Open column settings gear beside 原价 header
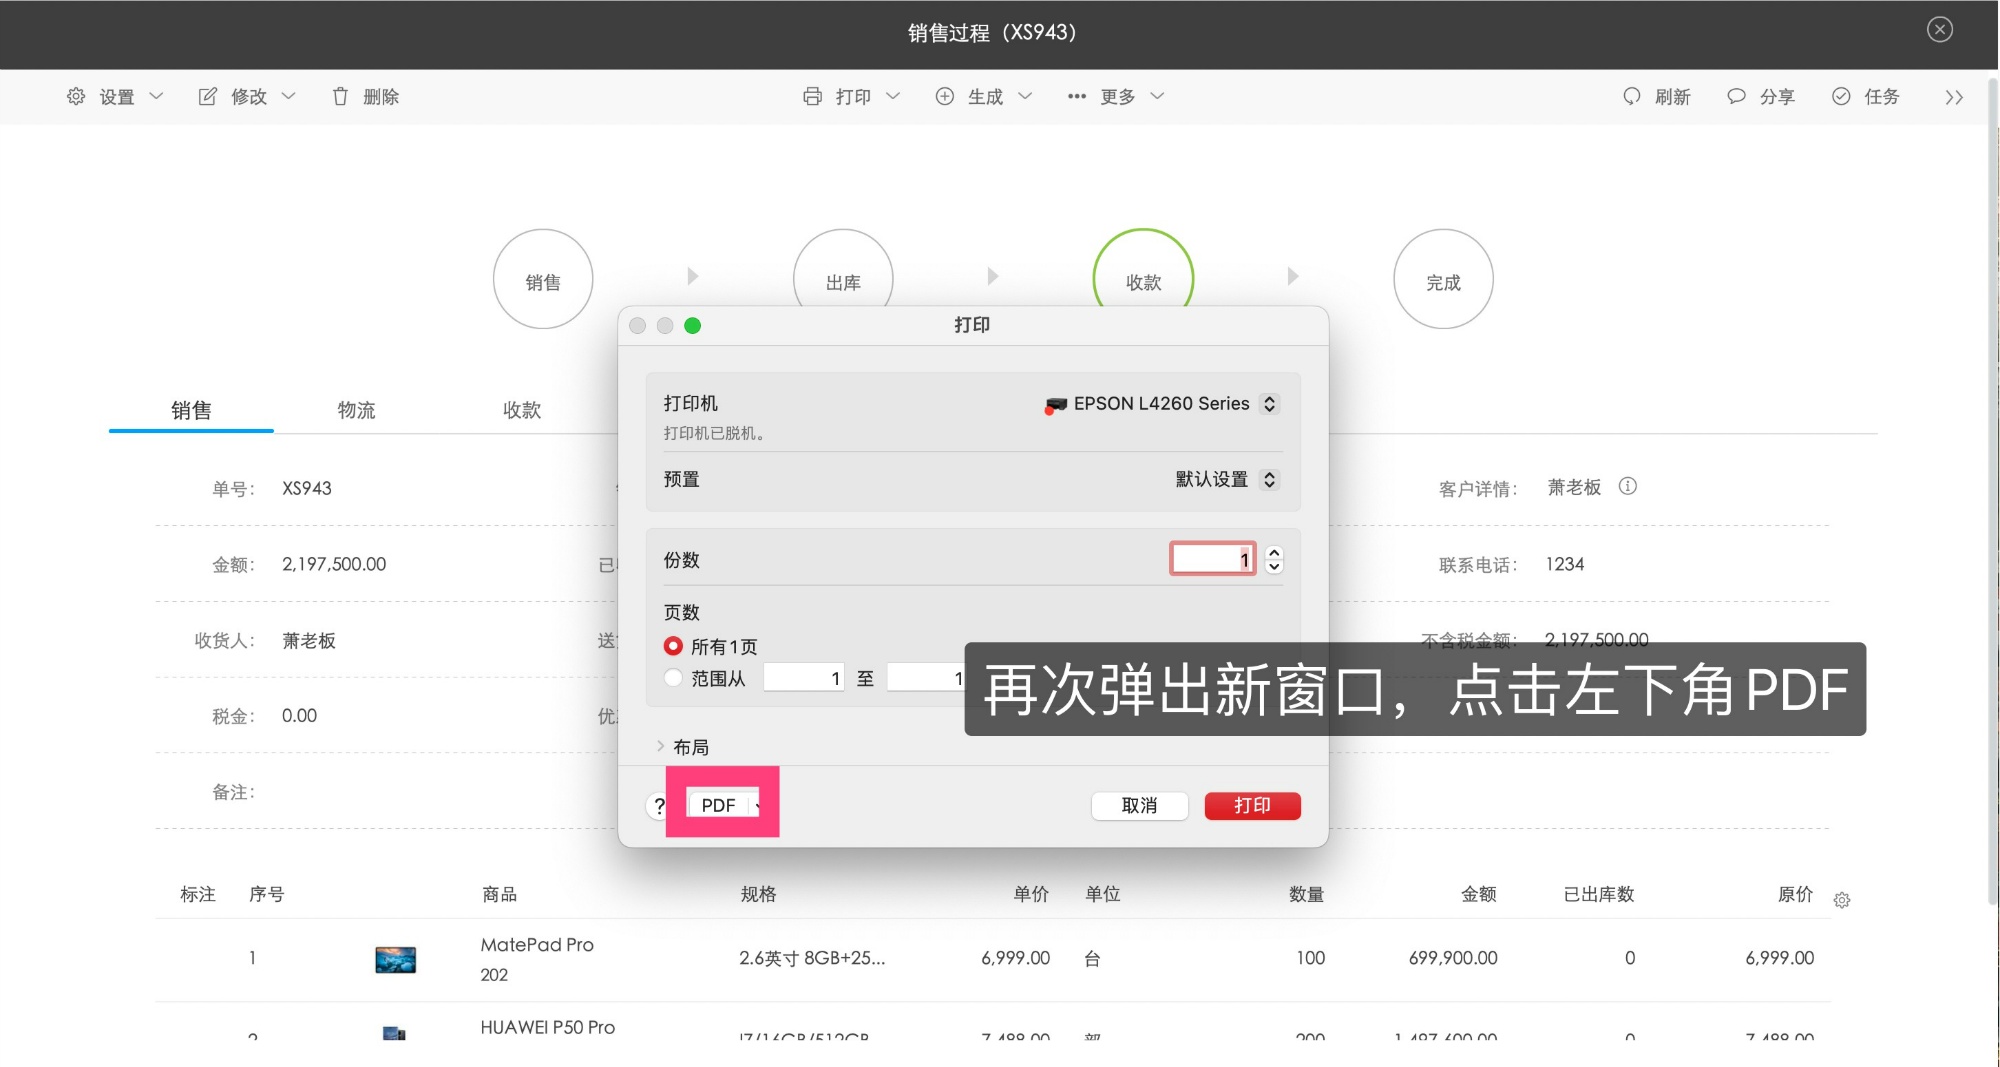This screenshot has width=2000, height=1067. pos(1842,900)
